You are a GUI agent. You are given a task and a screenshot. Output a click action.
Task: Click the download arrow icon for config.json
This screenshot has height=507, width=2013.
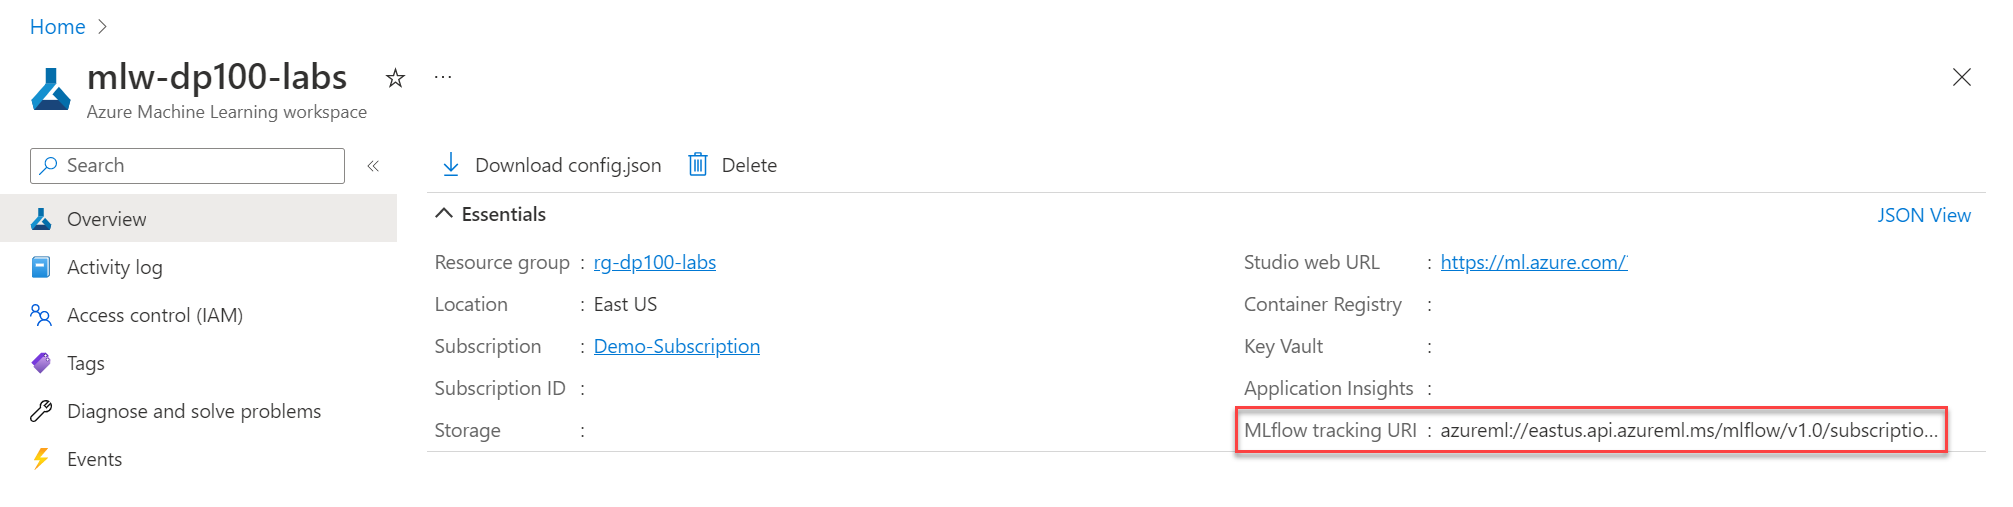coord(451,165)
